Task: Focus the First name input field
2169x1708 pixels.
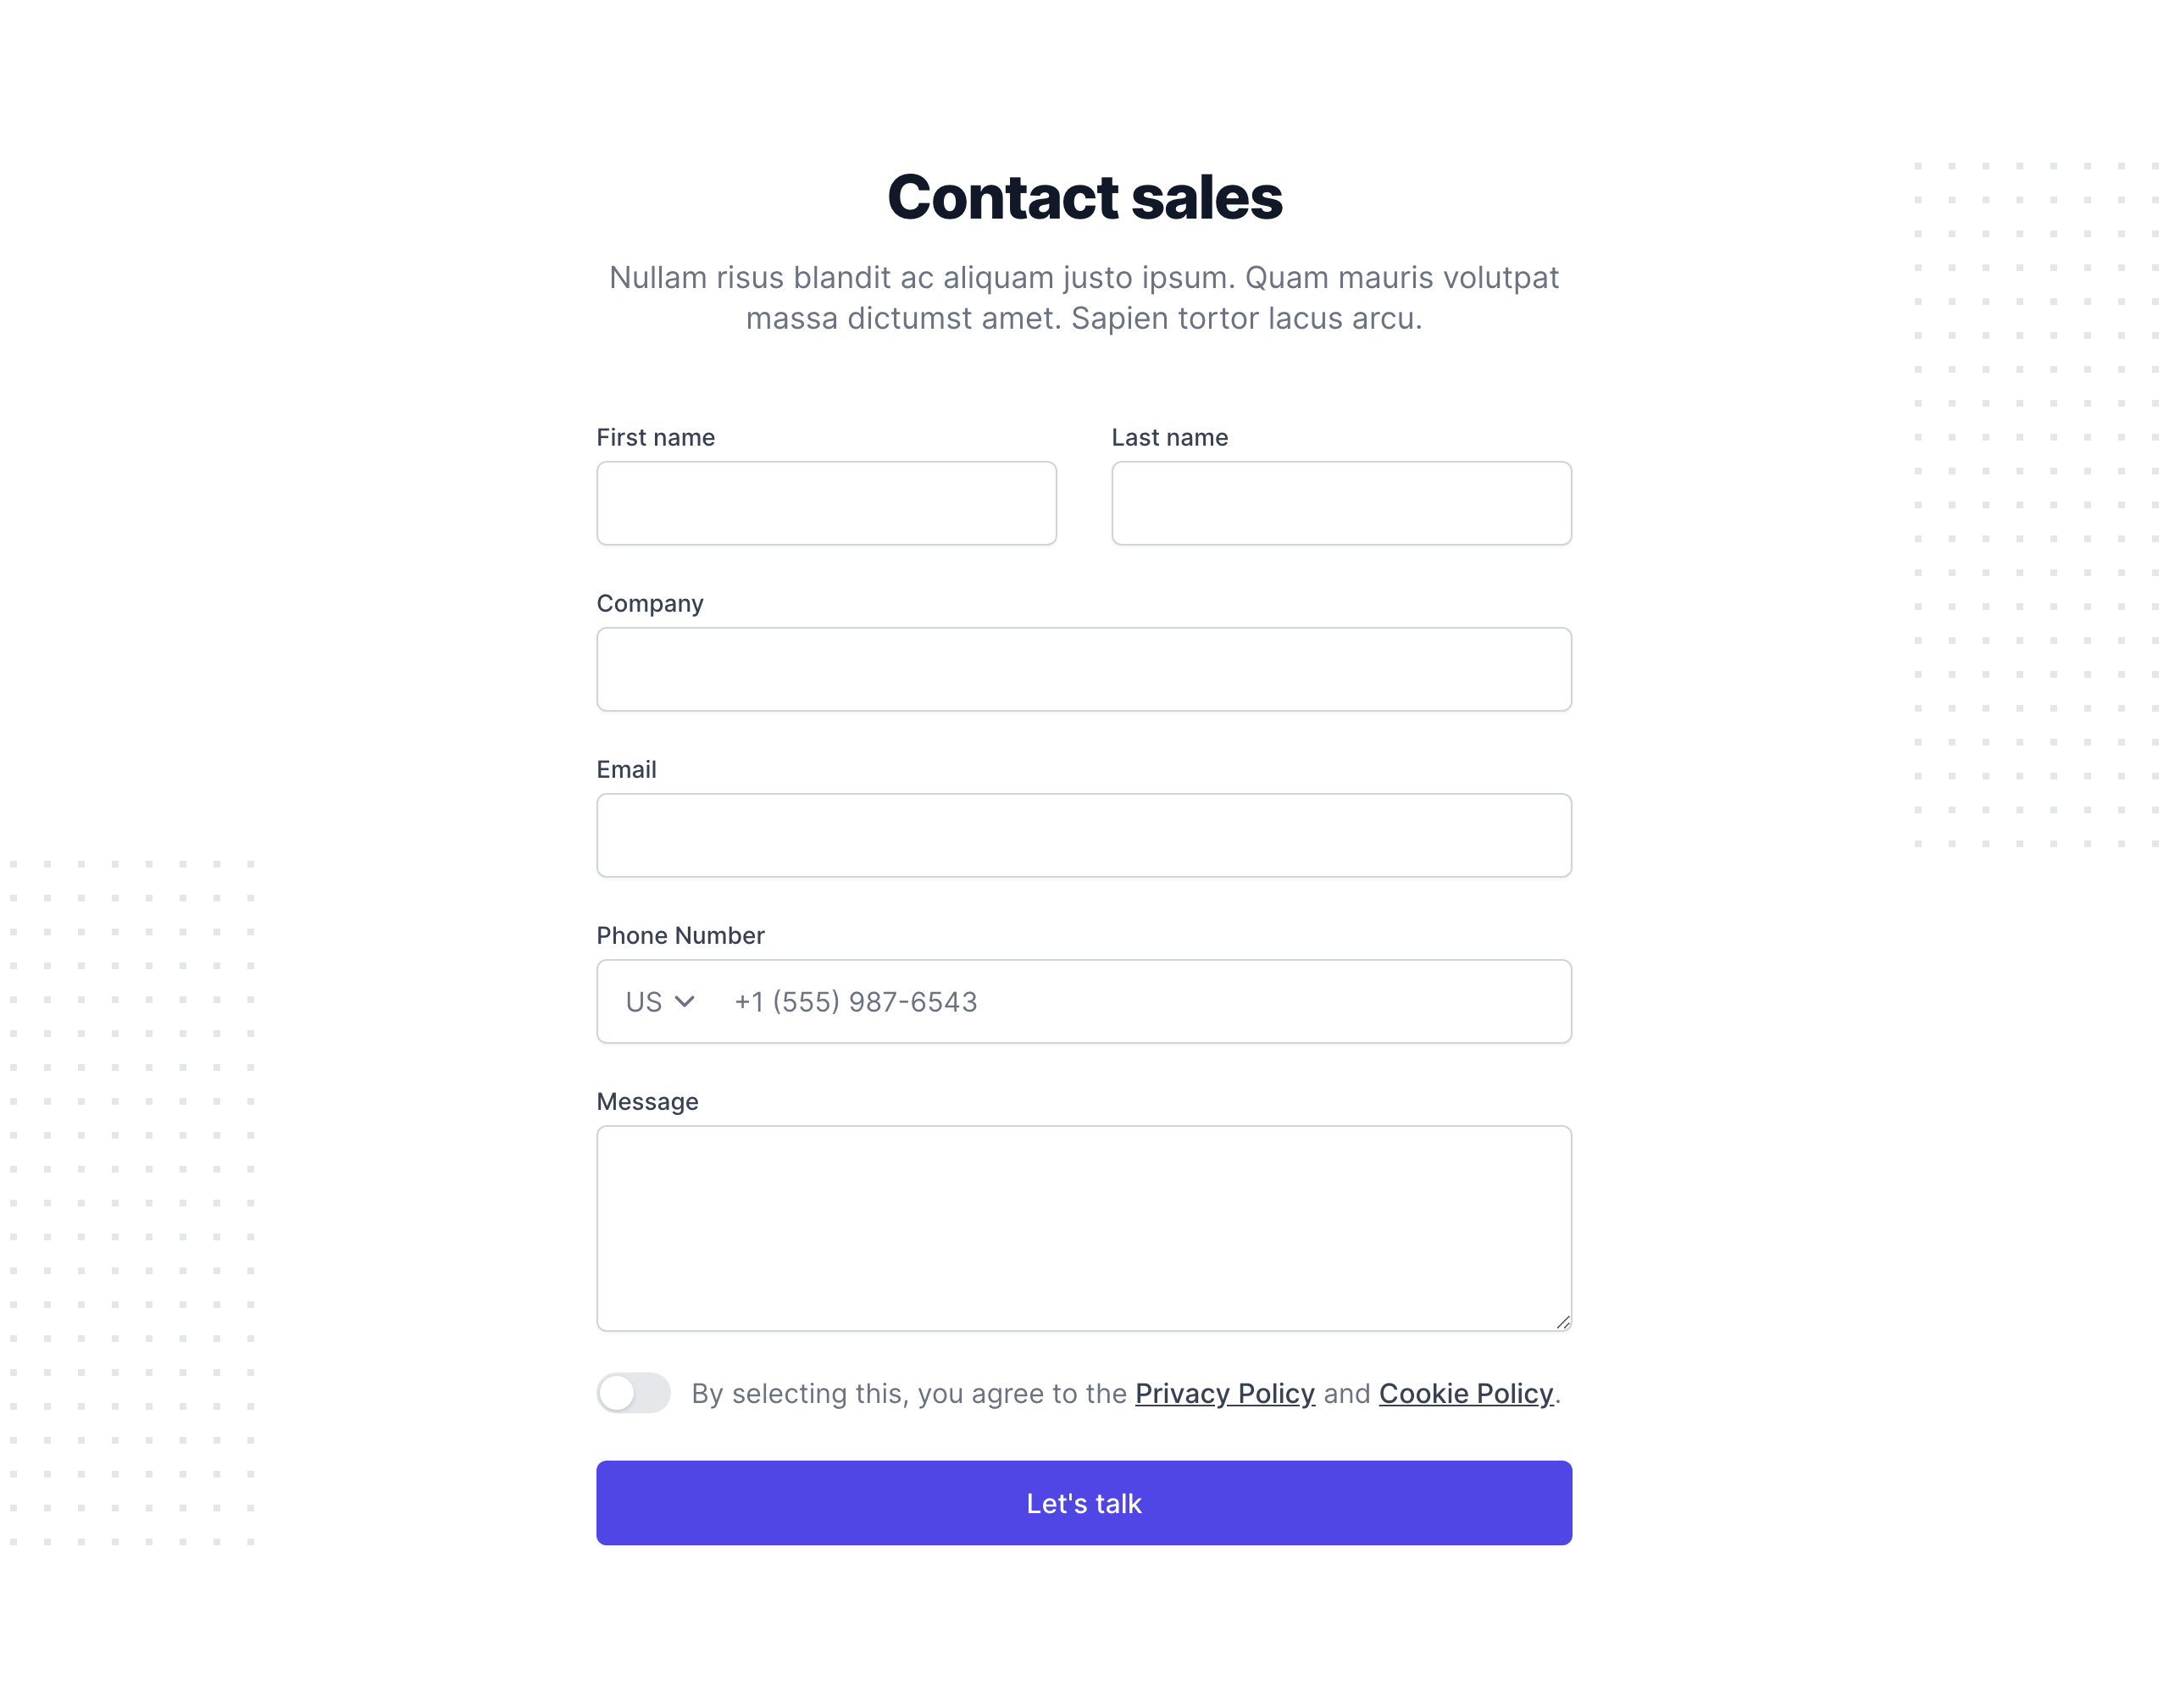Action: pos(826,503)
